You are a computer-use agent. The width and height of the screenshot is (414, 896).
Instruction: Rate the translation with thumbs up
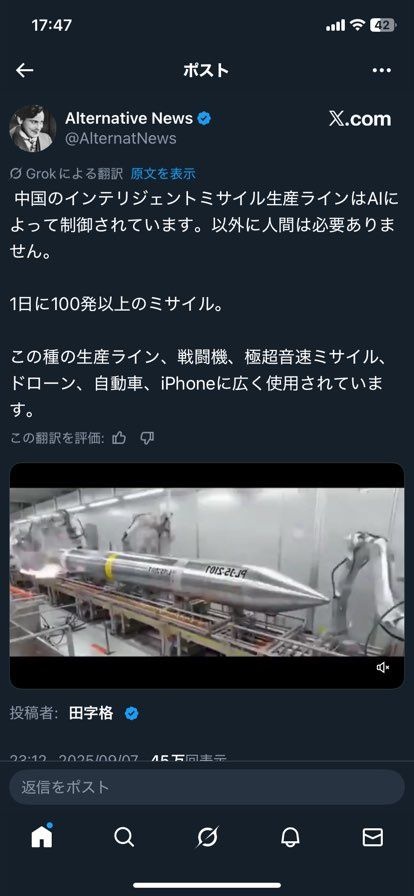tap(119, 438)
